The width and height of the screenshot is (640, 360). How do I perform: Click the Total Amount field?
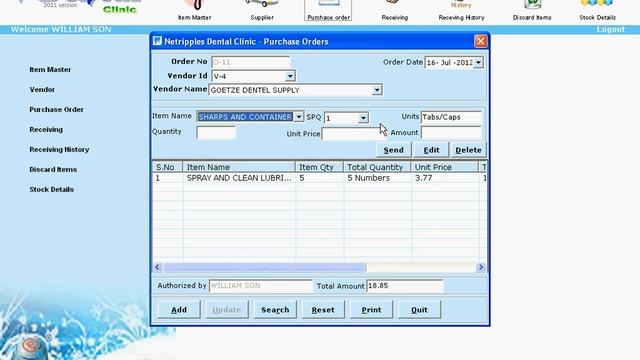coord(404,286)
